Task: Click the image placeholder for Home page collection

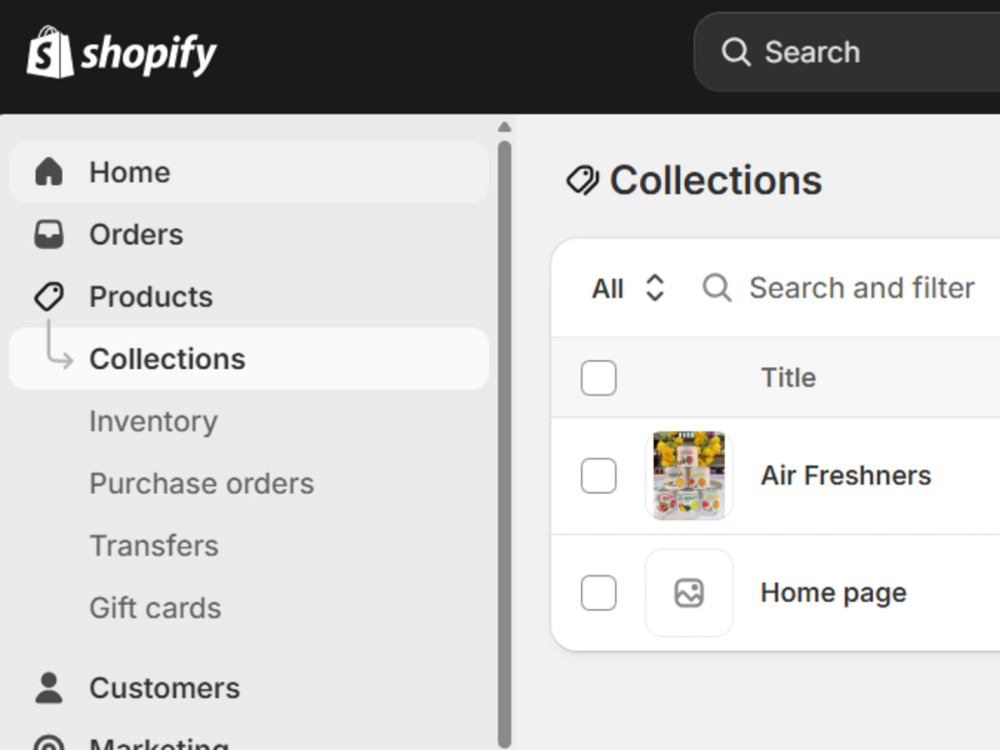Action: point(689,592)
